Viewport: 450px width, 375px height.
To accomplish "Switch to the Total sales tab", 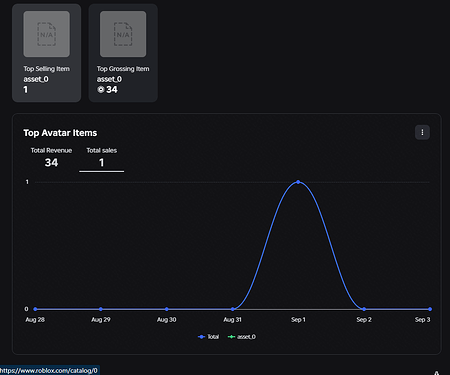I will (102, 157).
